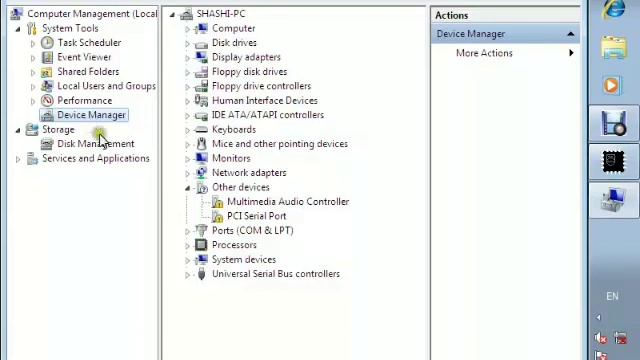
Task: Expand the Performance node
Action: (33, 101)
